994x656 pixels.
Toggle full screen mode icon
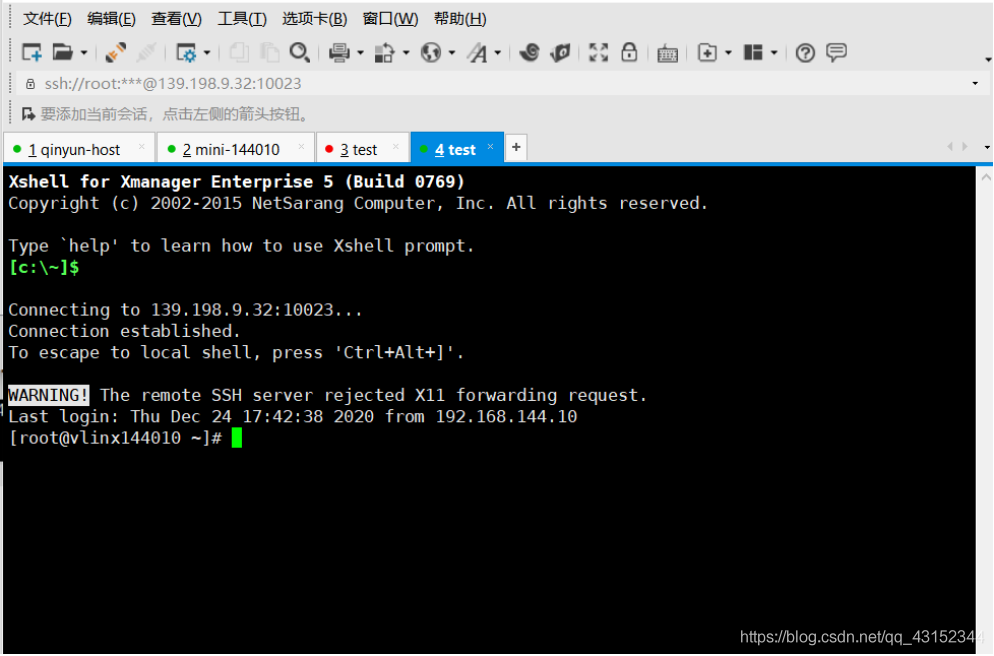pos(598,52)
